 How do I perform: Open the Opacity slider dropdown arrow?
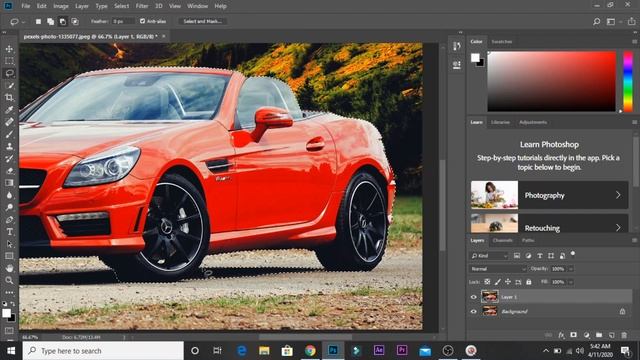571,269
